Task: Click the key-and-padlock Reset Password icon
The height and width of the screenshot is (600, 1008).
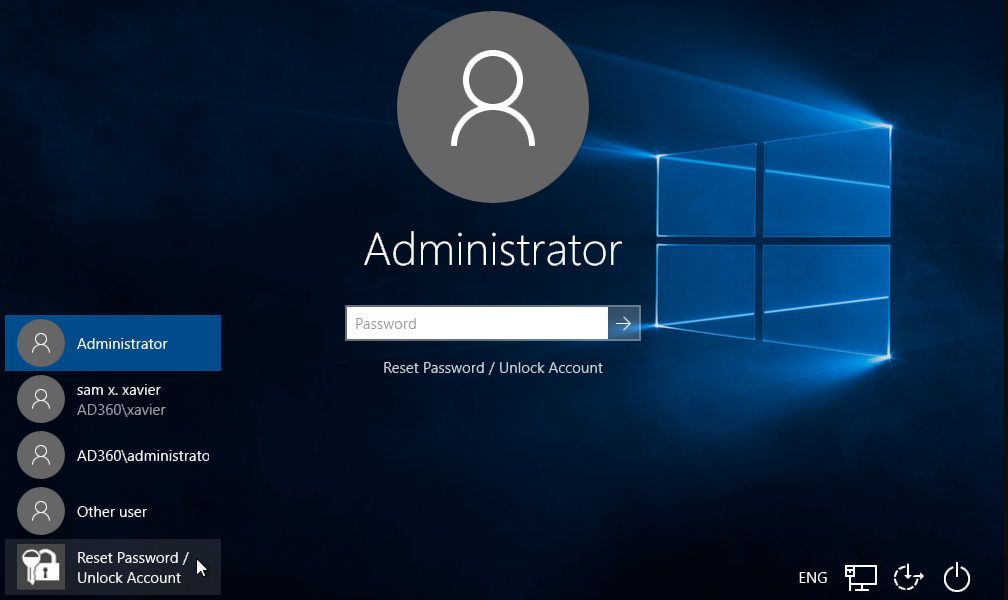Action: [40, 566]
